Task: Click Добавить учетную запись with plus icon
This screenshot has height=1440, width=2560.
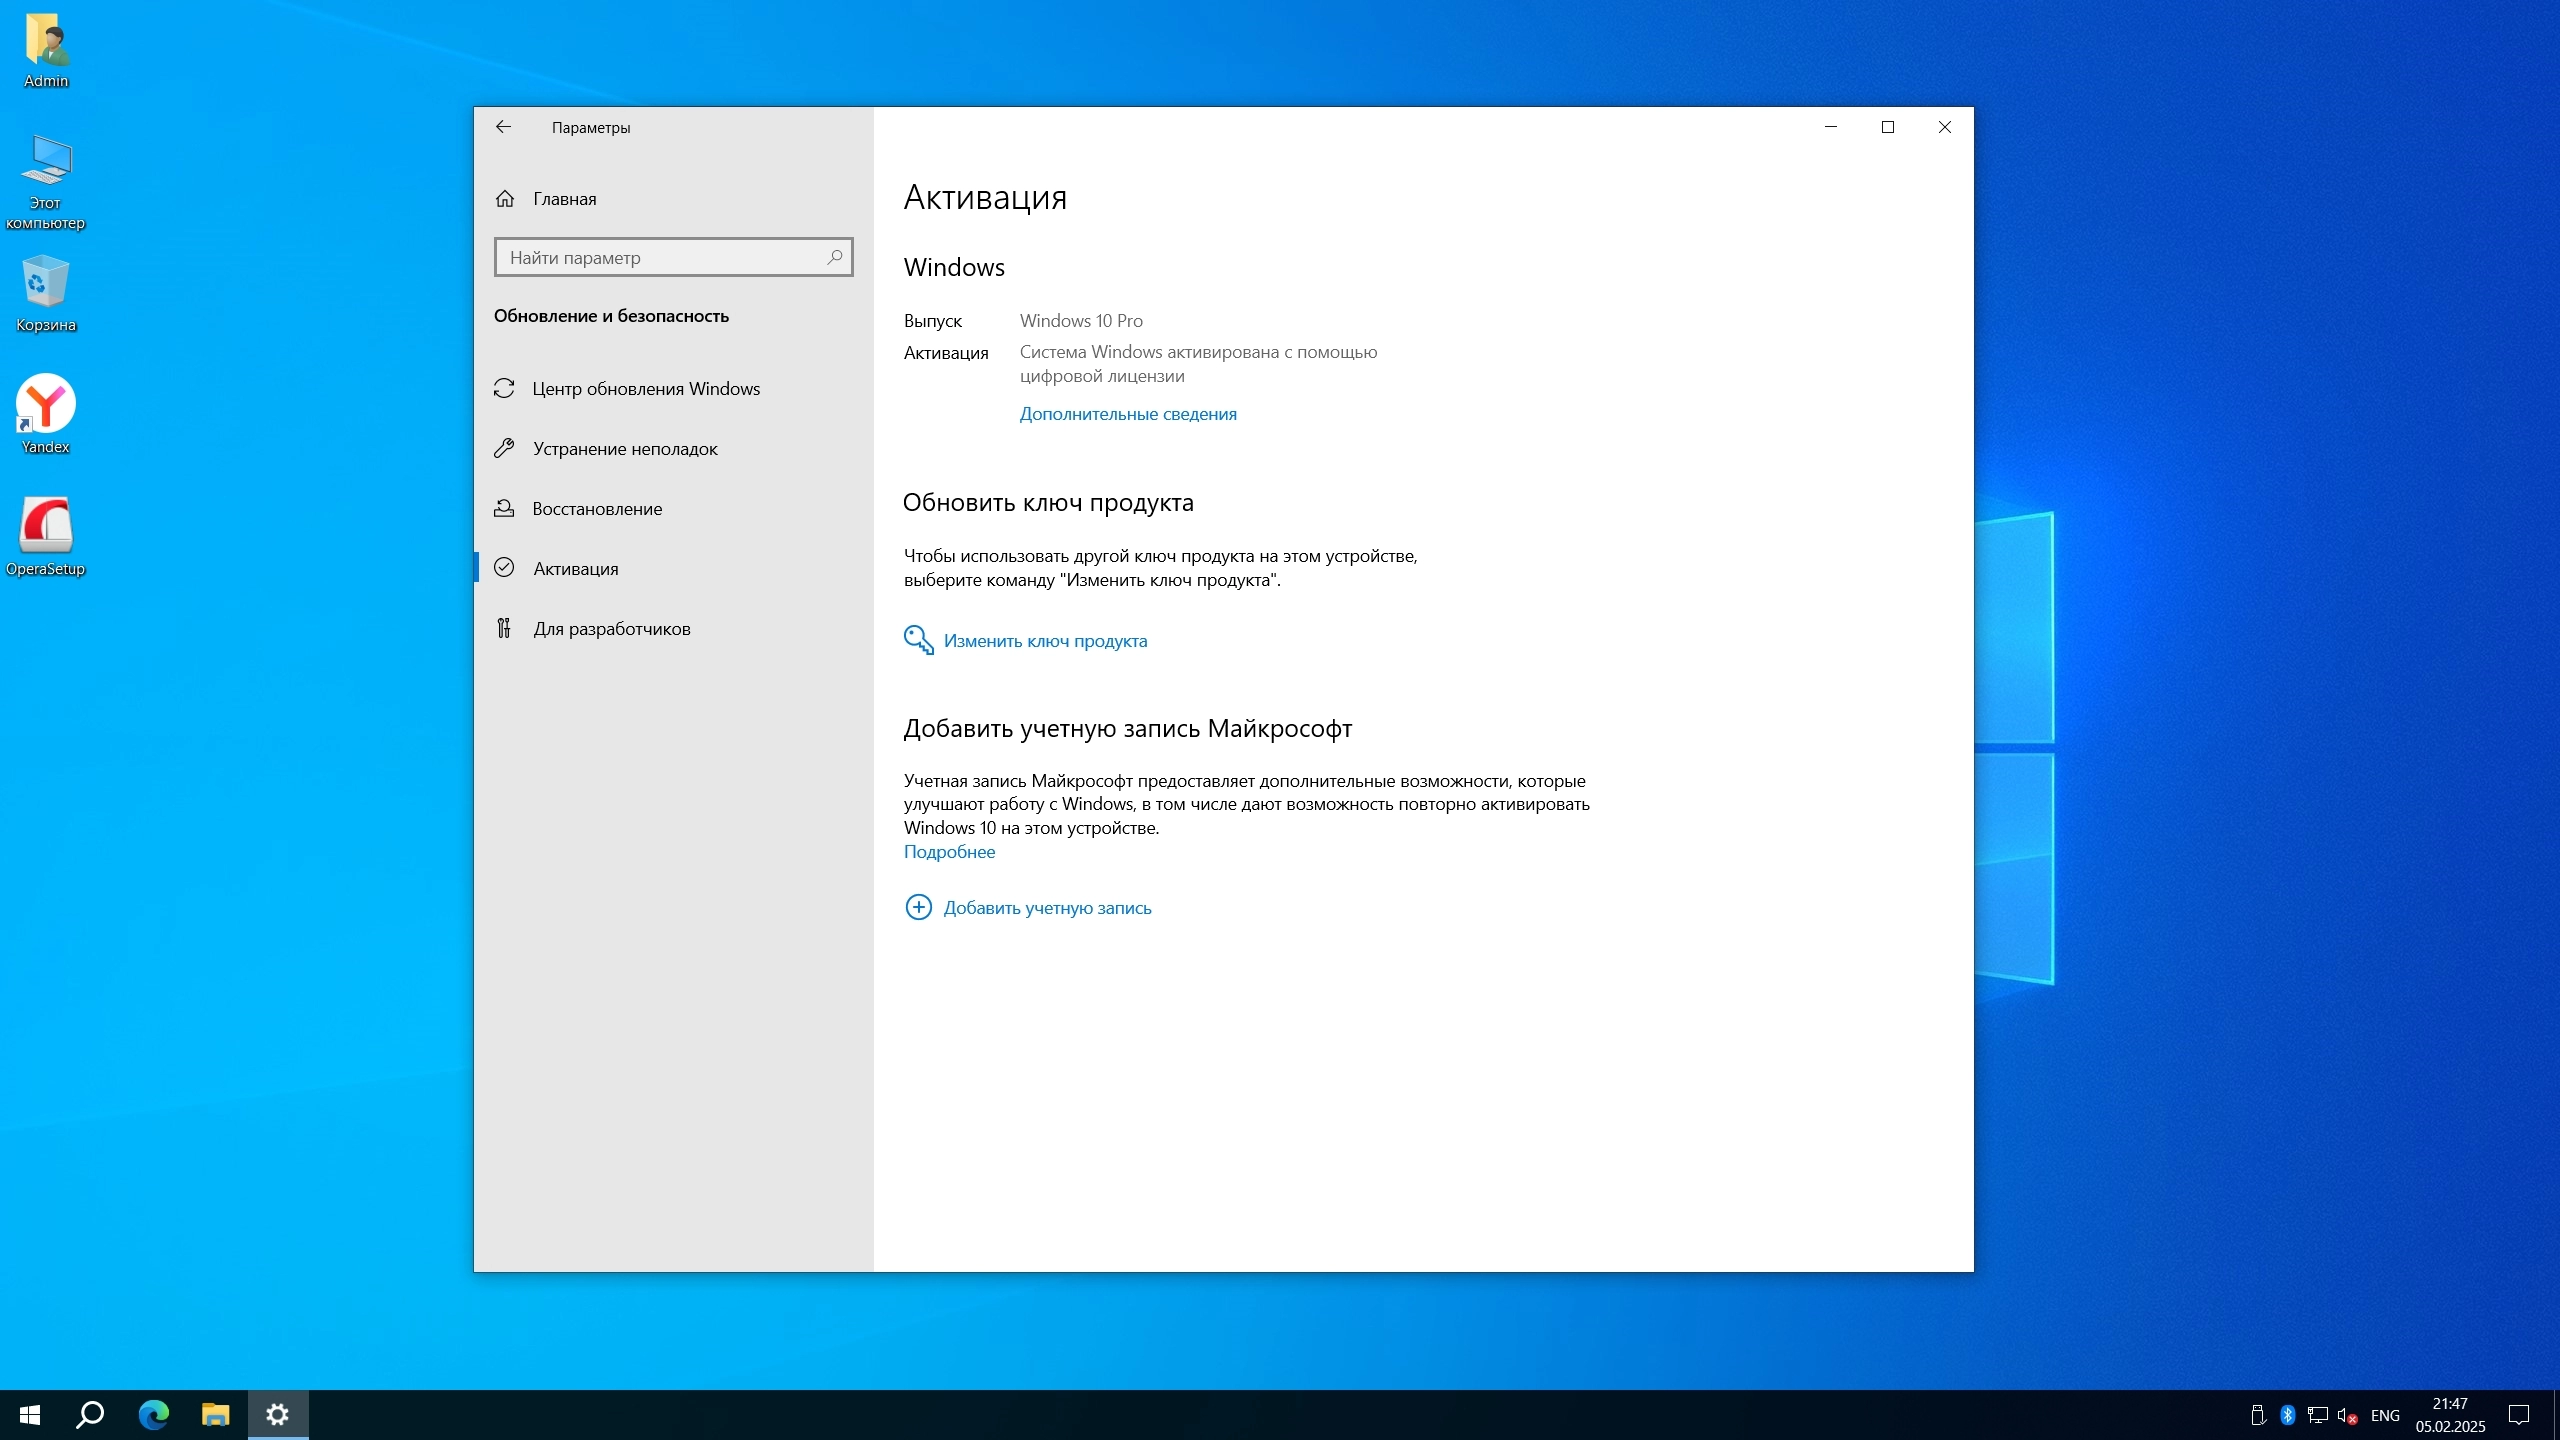Action: click(x=1046, y=908)
